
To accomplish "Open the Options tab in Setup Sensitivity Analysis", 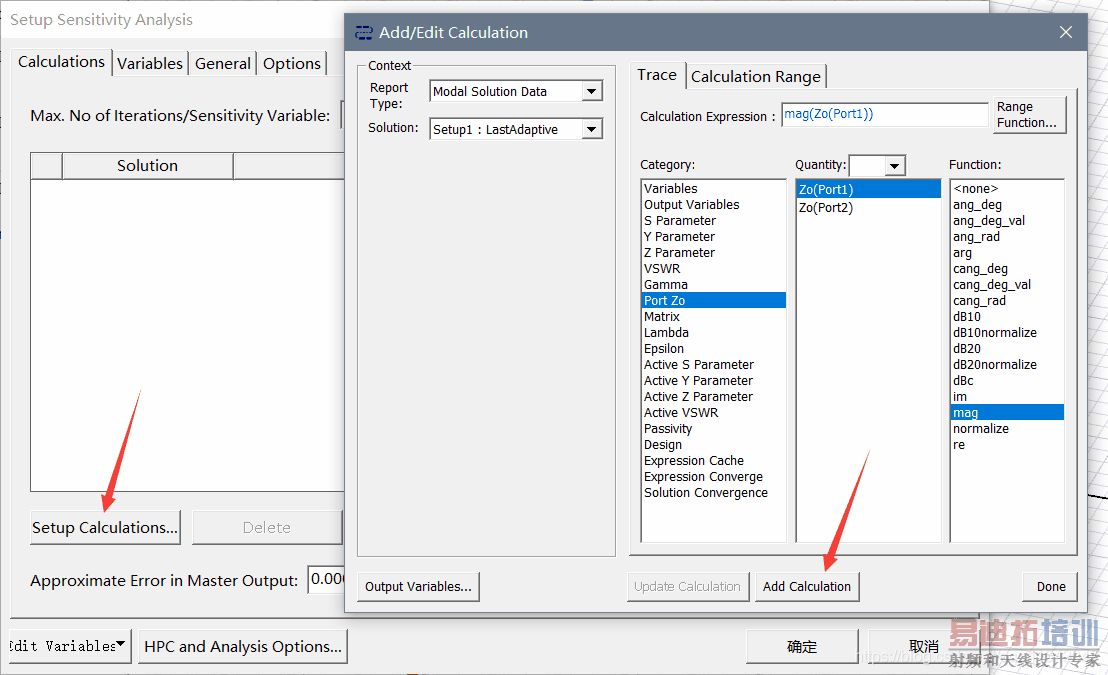I will [292, 64].
